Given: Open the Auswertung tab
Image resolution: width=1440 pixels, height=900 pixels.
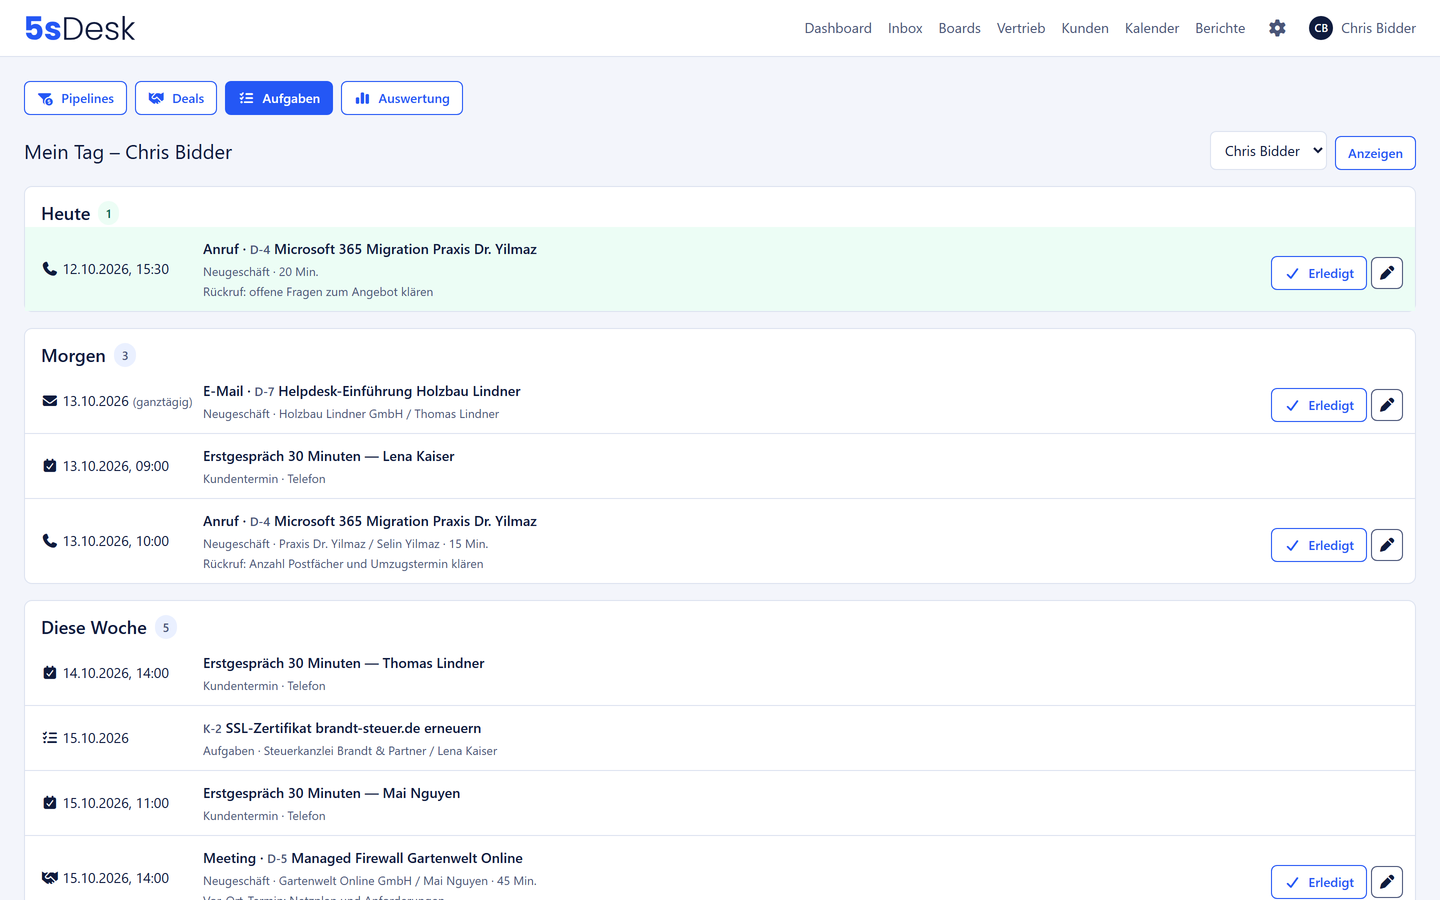Looking at the screenshot, I should click(402, 98).
